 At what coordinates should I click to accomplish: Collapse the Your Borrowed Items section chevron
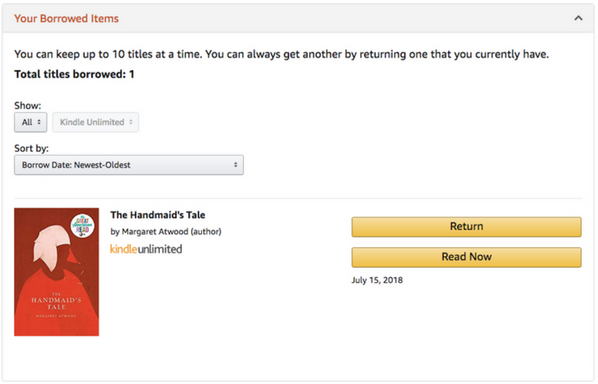click(578, 18)
